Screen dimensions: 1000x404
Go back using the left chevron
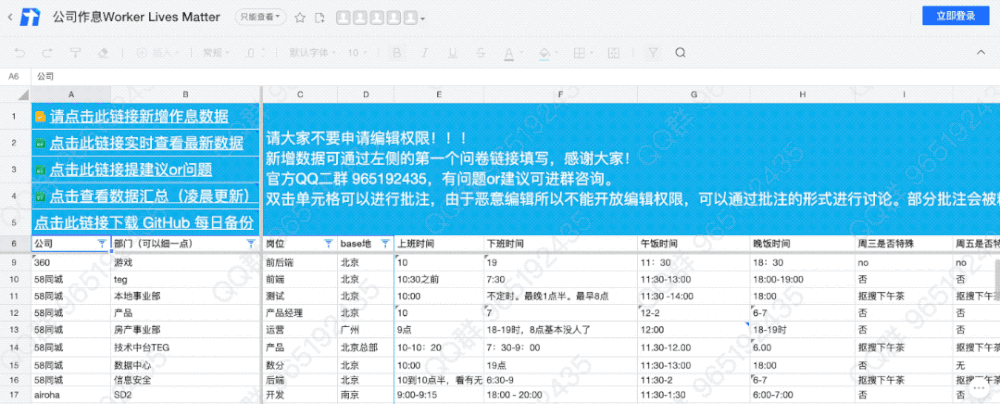[10, 17]
